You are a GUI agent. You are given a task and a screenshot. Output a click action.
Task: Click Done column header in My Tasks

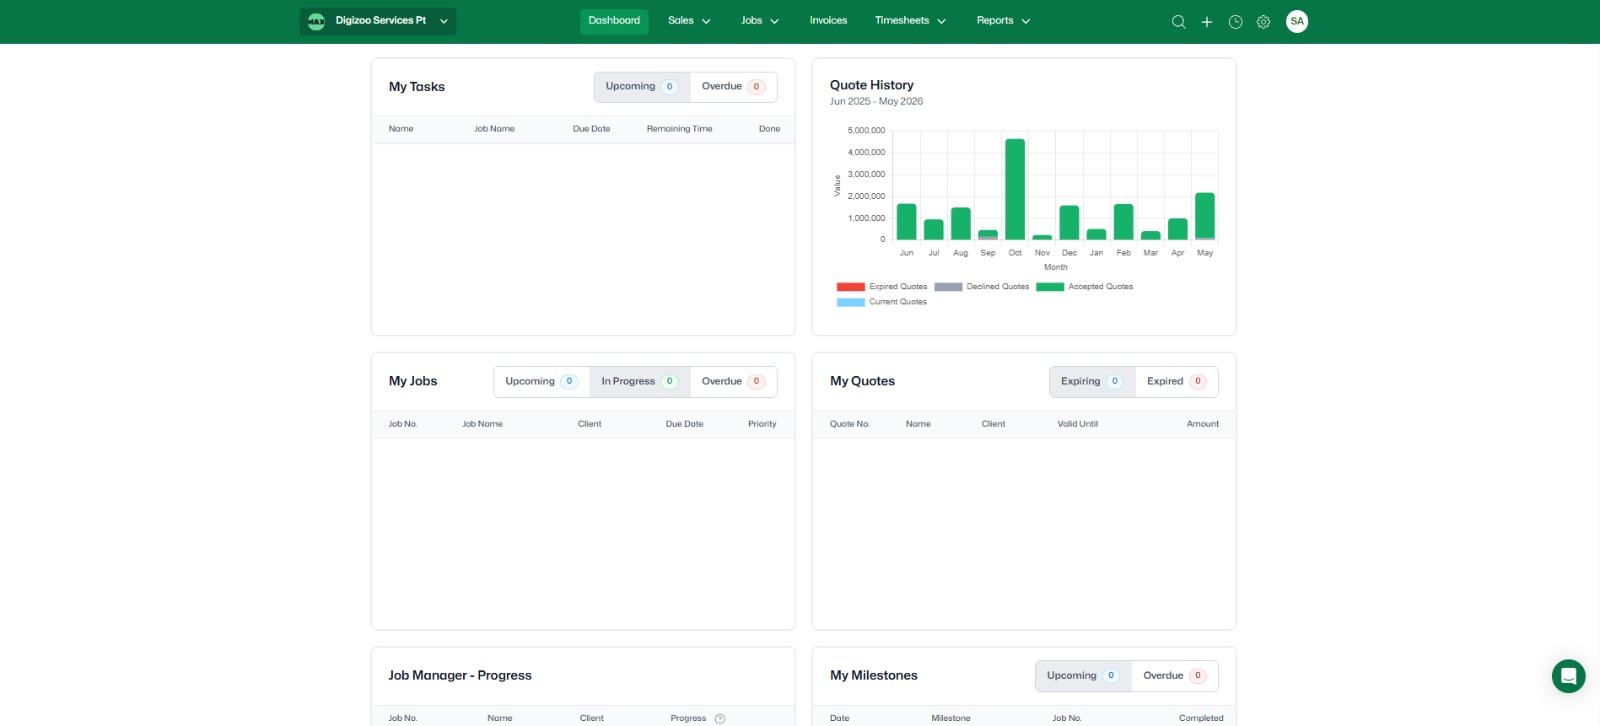[x=769, y=129]
